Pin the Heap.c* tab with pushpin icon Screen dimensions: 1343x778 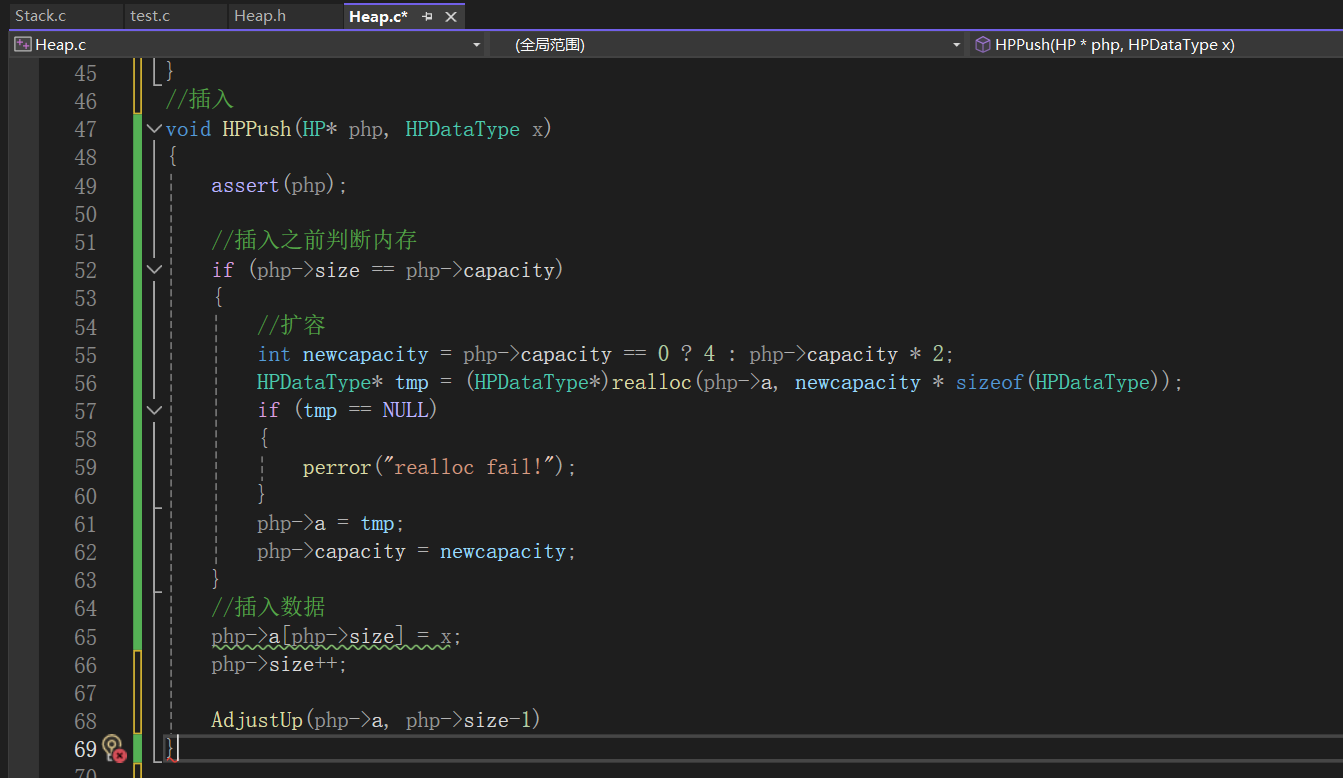tap(427, 17)
